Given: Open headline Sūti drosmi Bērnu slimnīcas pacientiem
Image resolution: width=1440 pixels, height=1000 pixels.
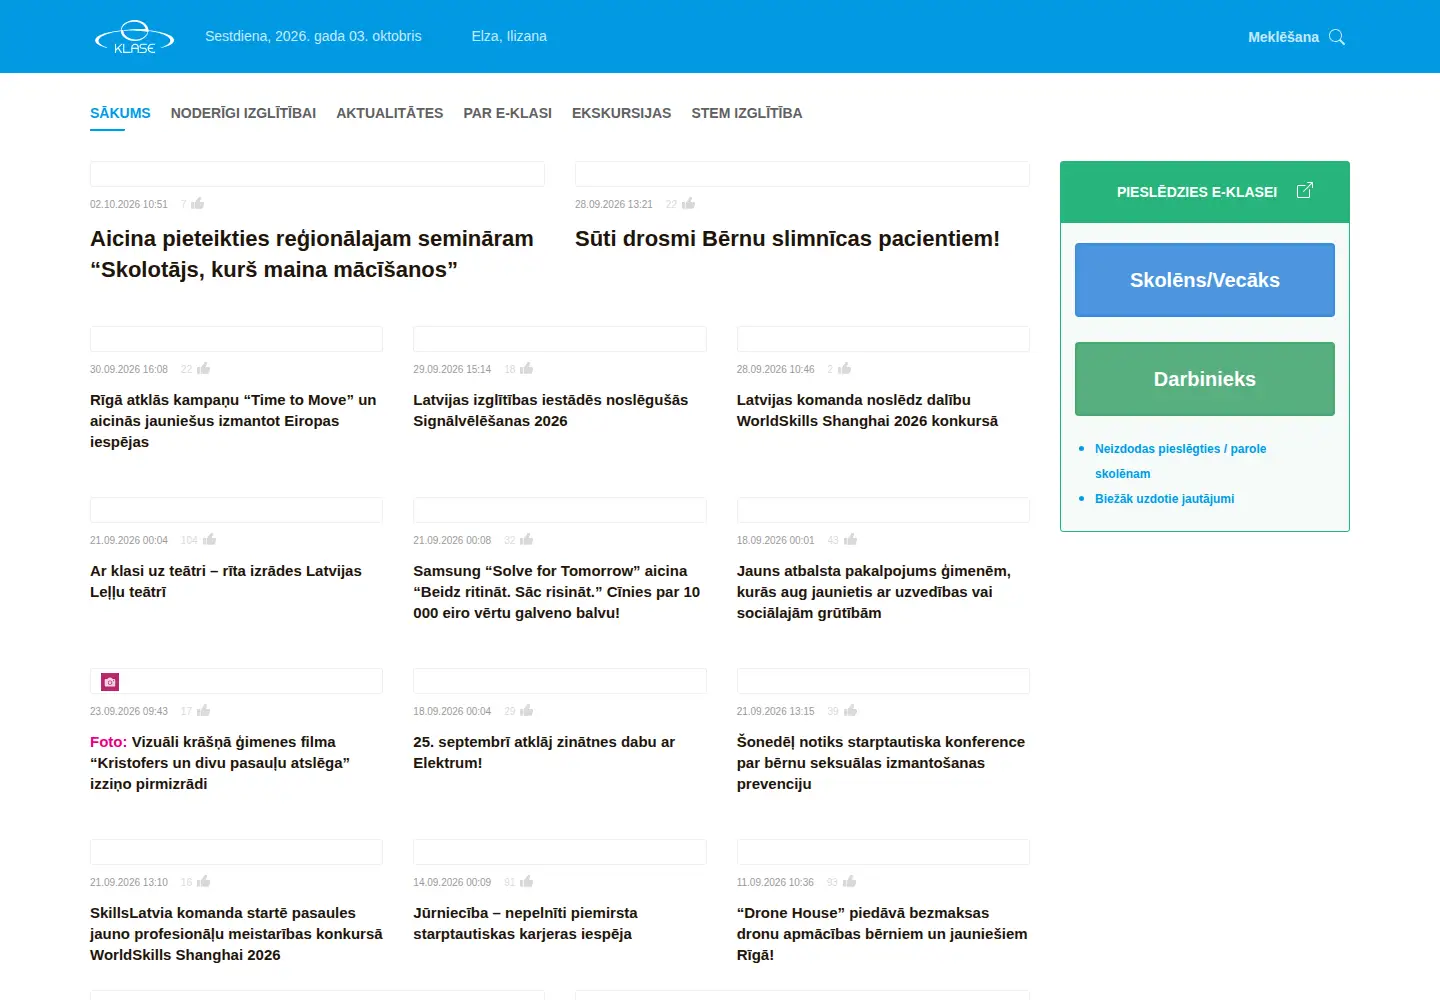Looking at the screenshot, I should [x=787, y=239].
